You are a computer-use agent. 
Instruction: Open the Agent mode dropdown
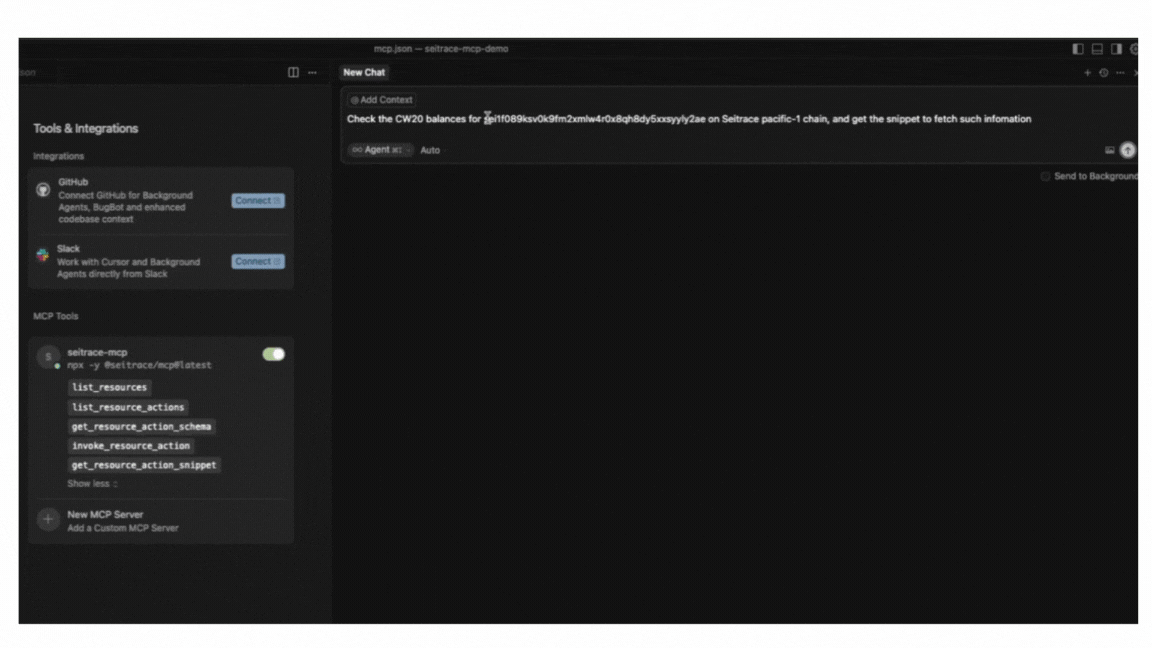(x=380, y=150)
